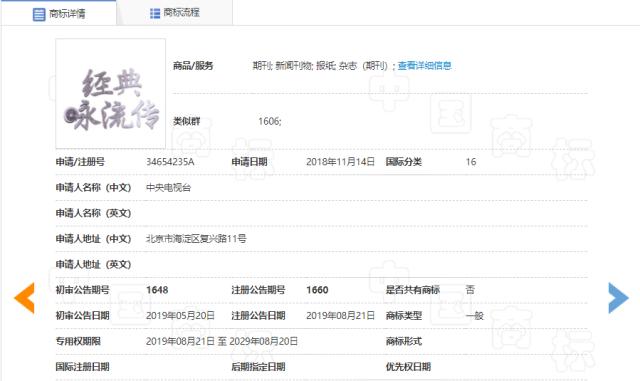The height and width of the screenshot is (381, 640).
Task: Click the 申请/注册号 label
Action: click(x=80, y=162)
